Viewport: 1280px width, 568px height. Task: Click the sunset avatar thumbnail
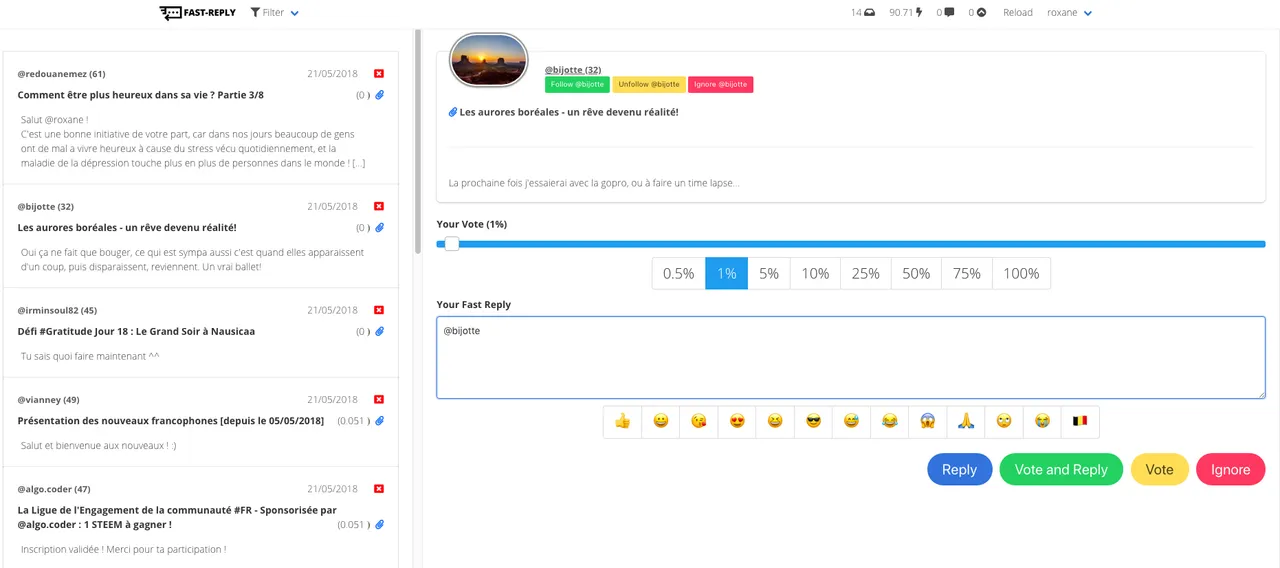tap(489, 61)
